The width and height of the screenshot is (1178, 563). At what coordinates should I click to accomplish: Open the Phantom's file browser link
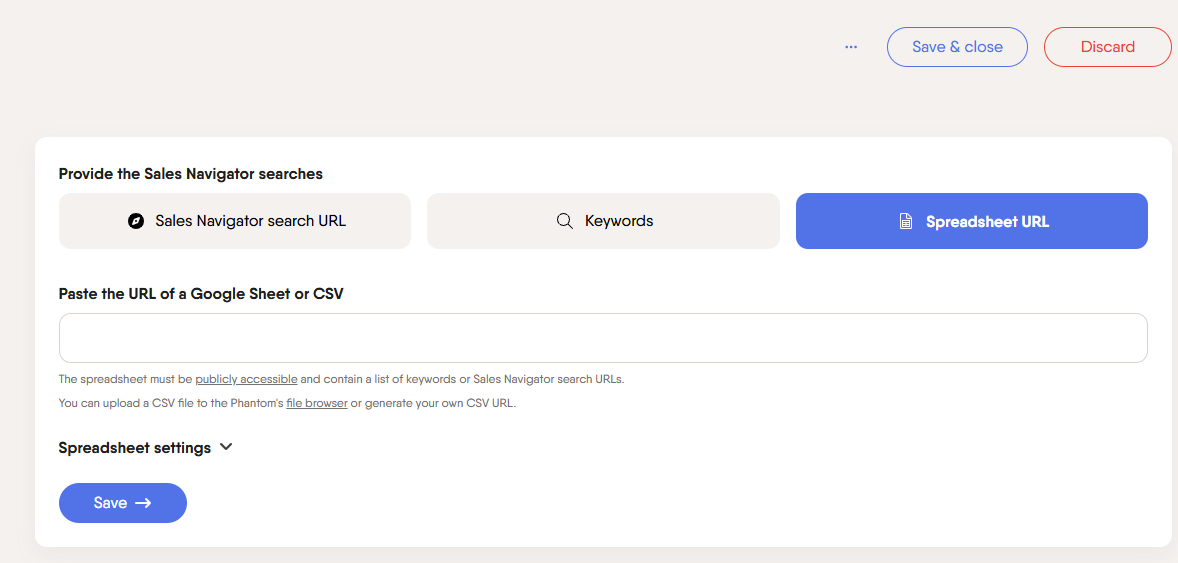[x=317, y=403]
